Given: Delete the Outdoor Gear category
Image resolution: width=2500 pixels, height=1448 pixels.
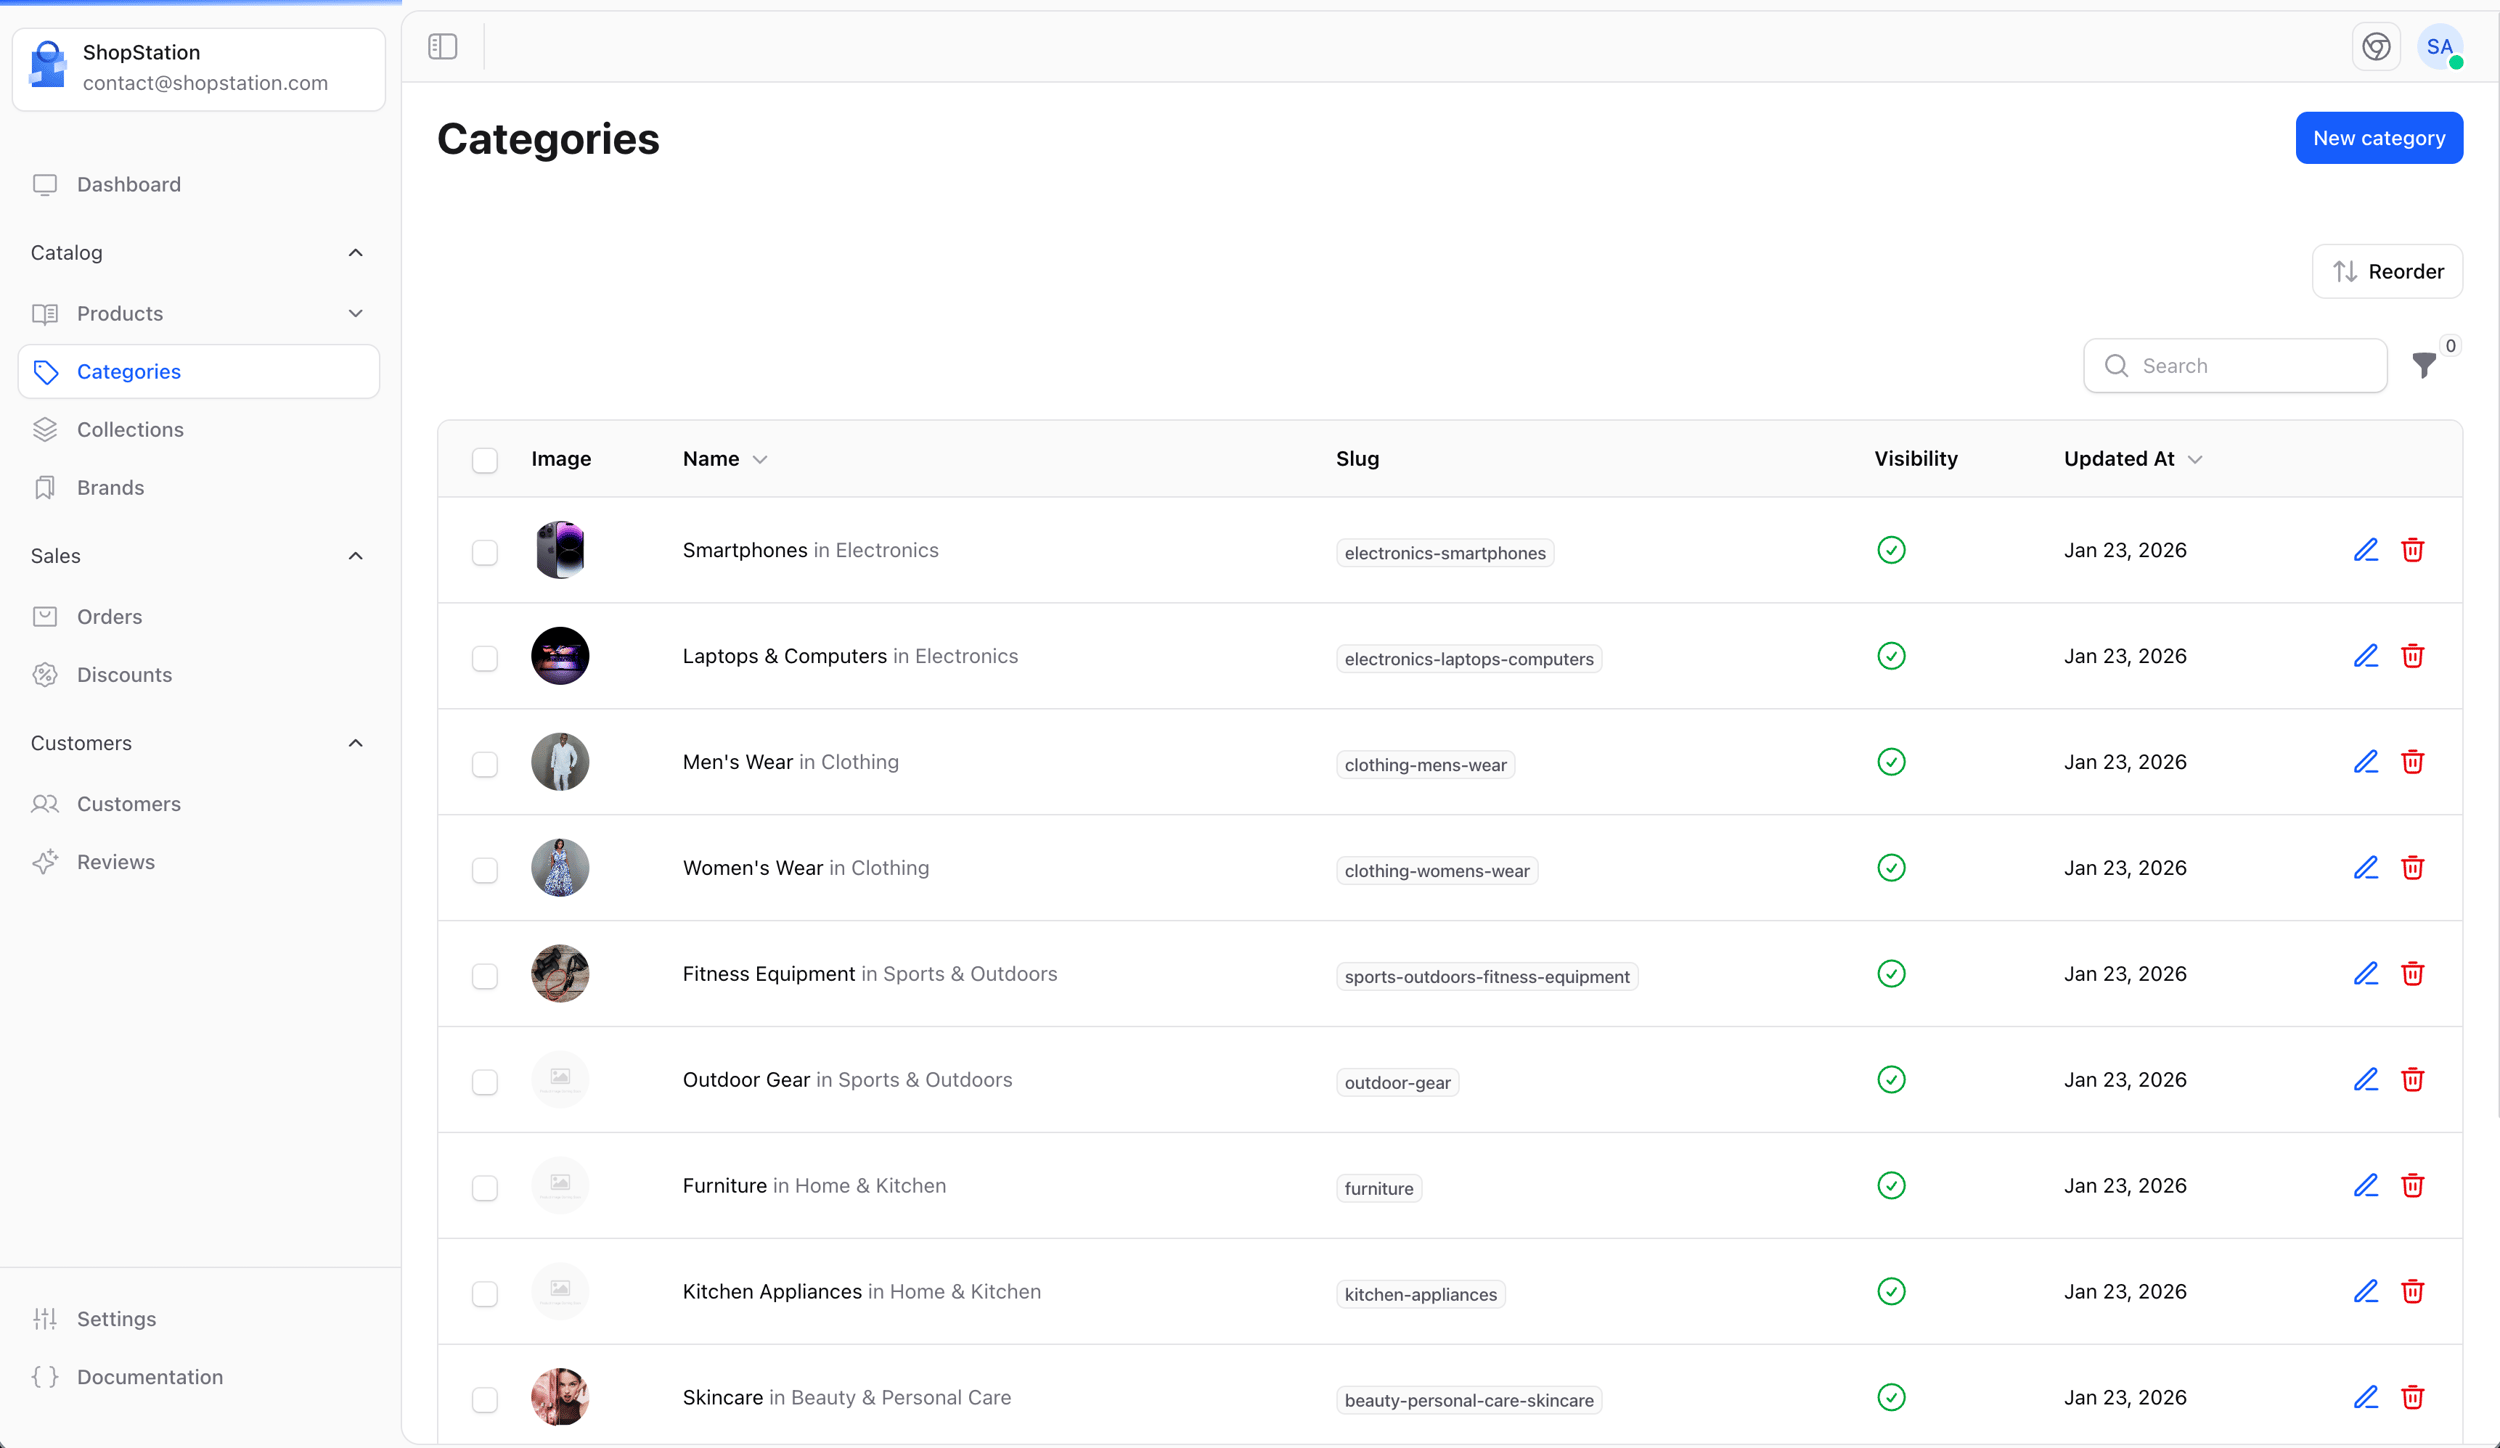Looking at the screenshot, I should 2412,1080.
